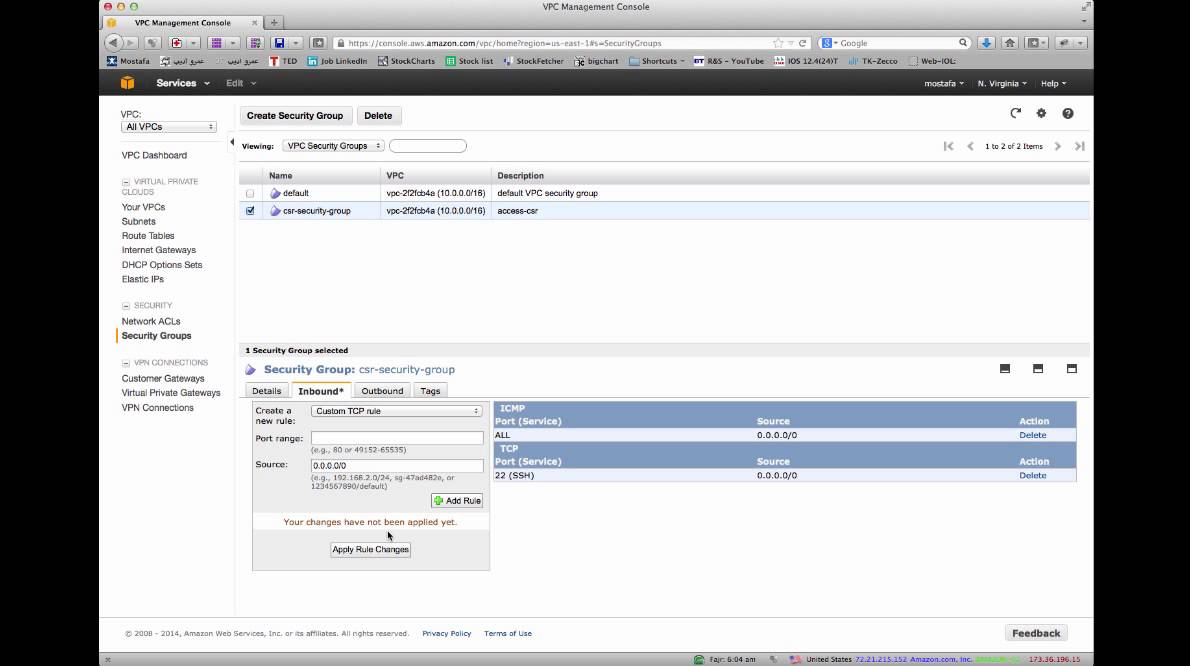This screenshot has width=1190, height=666.
Task: Uncheck the csr-security-group checkbox
Action: coord(250,211)
